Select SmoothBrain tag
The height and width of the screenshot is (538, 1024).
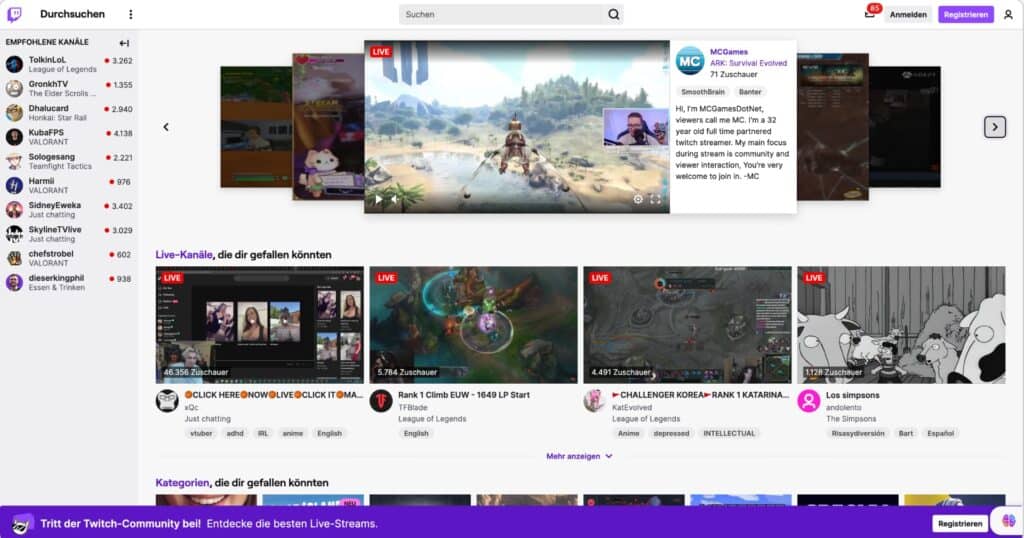703,92
